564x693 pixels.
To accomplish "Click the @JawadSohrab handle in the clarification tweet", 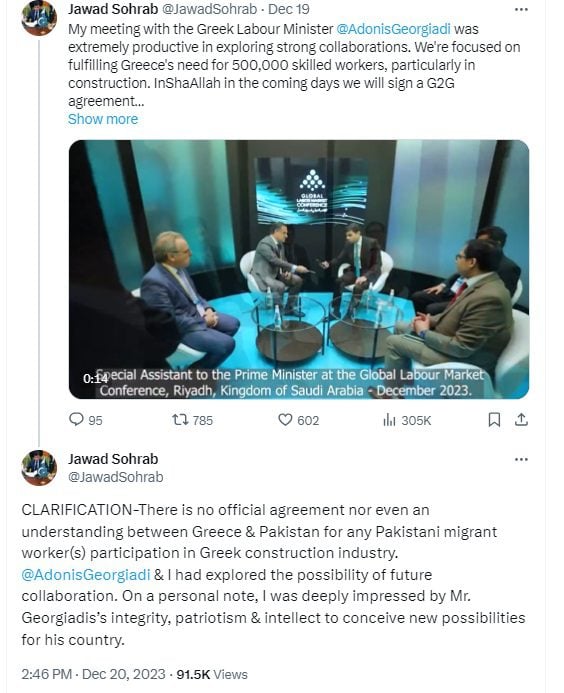I will 116,477.
